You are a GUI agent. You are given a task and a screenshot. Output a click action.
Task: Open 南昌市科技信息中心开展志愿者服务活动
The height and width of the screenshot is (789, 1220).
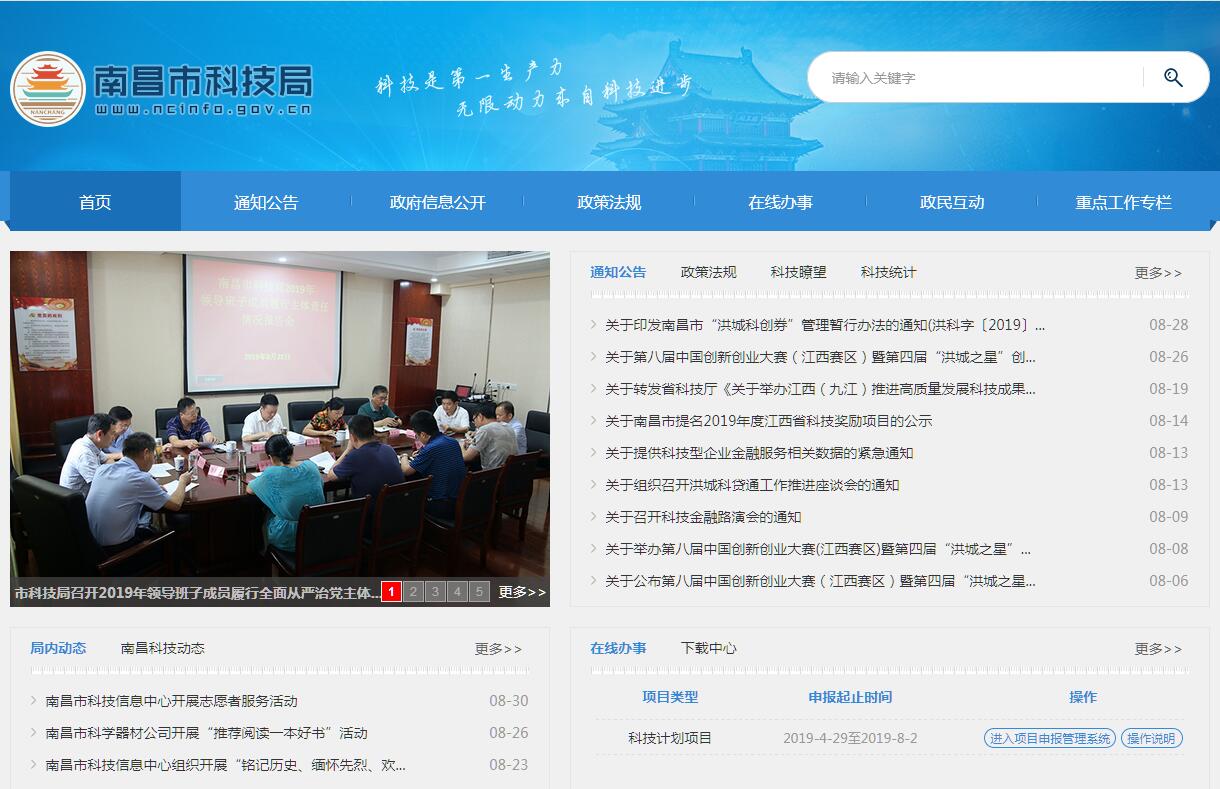[x=172, y=701]
